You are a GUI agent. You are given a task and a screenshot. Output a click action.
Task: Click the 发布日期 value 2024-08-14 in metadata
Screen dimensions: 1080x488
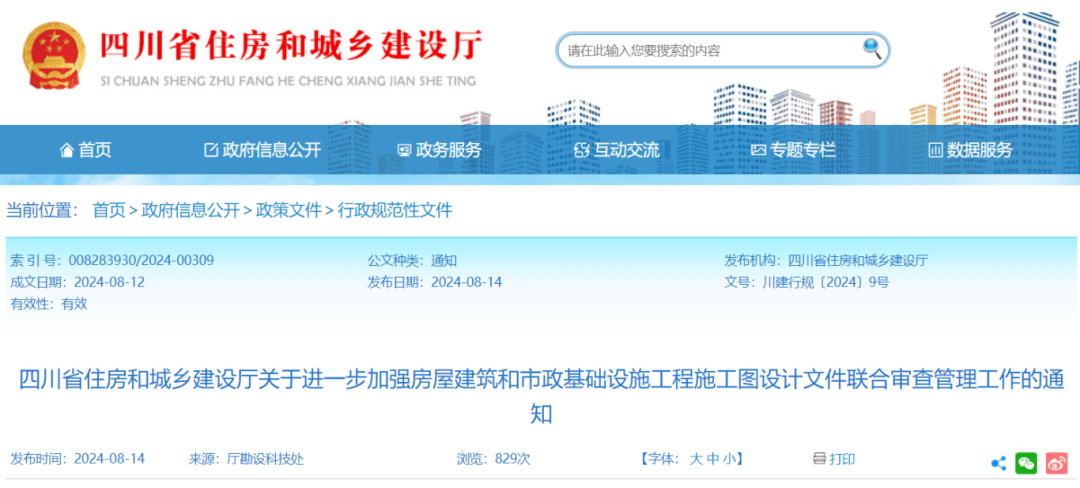[466, 282]
